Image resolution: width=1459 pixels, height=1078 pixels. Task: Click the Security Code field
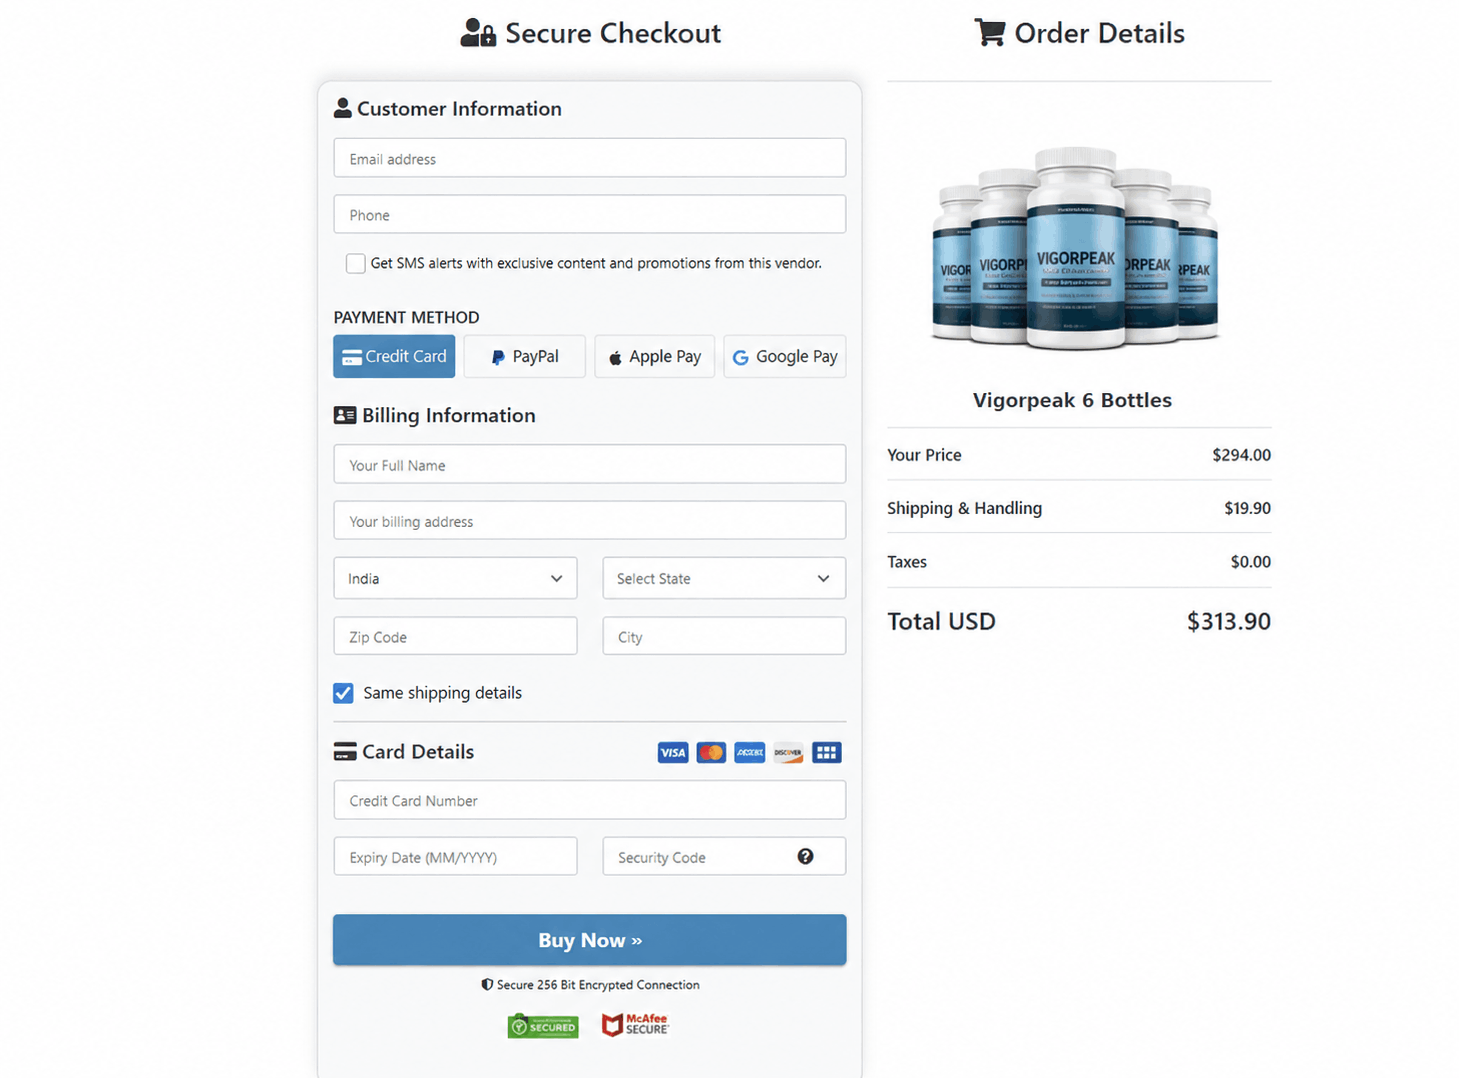point(724,856)
